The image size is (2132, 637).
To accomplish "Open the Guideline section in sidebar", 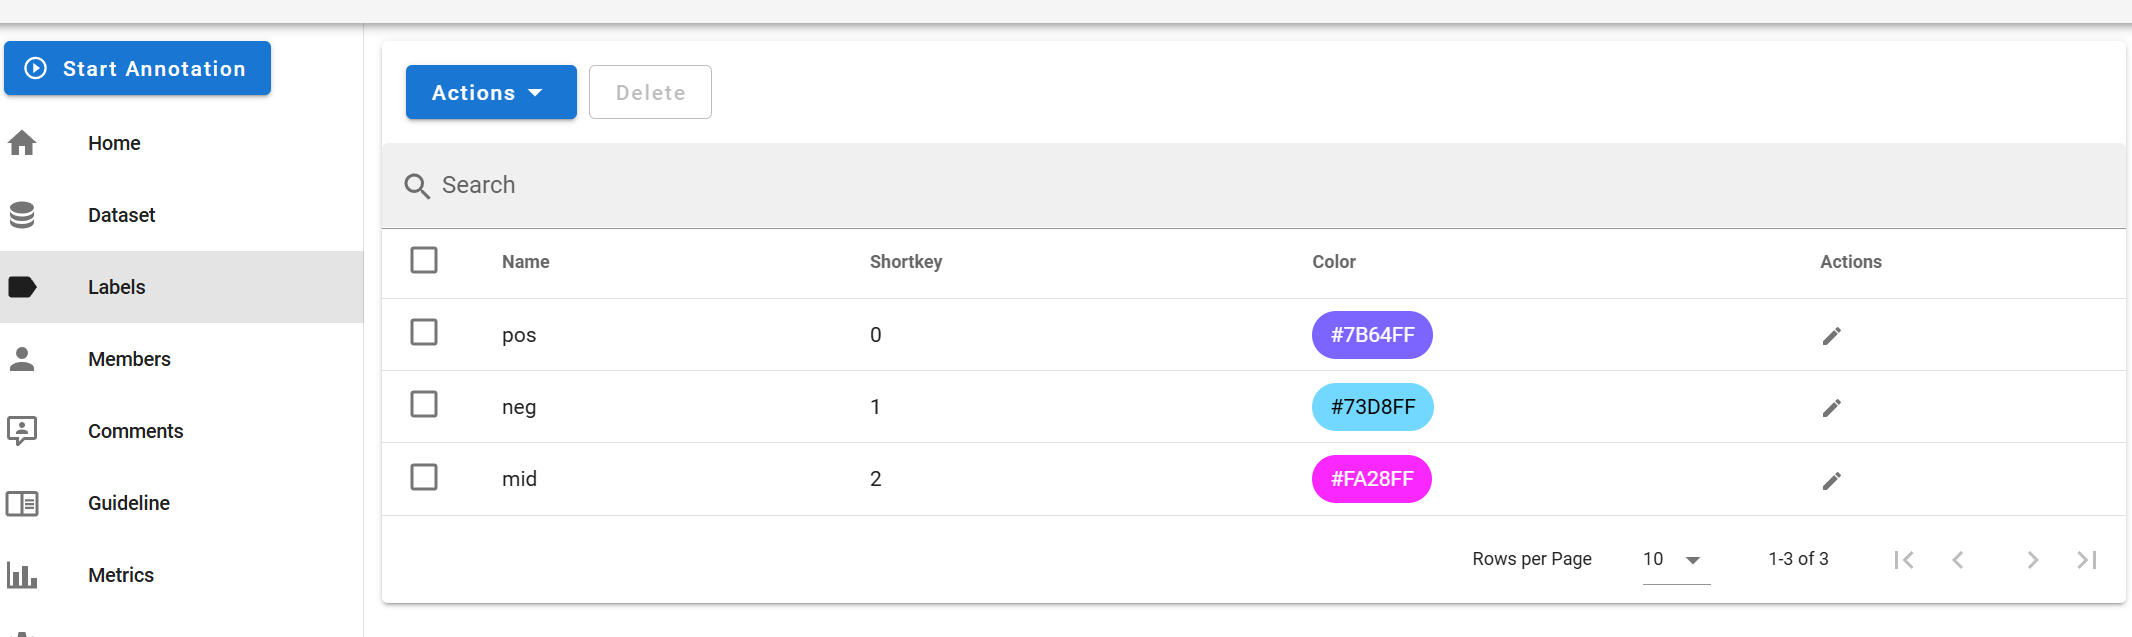I will [129, 503].
